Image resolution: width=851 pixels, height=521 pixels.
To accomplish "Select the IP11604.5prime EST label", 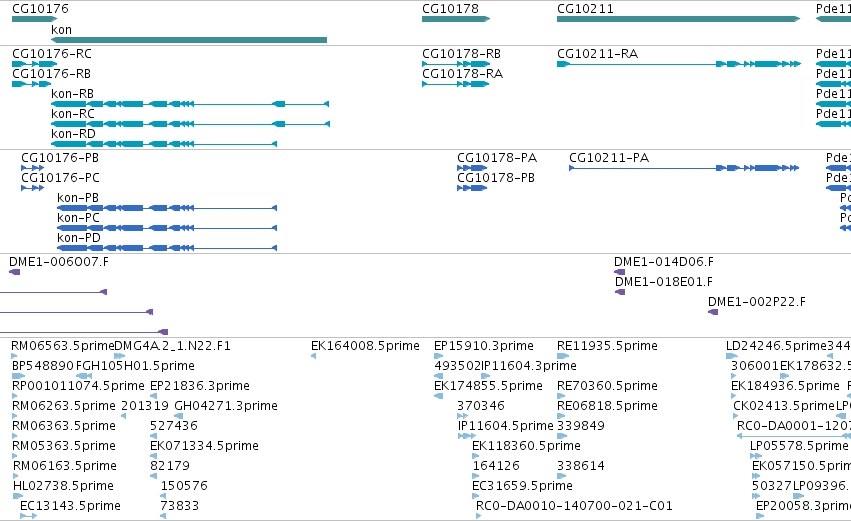I will point(506,427).
